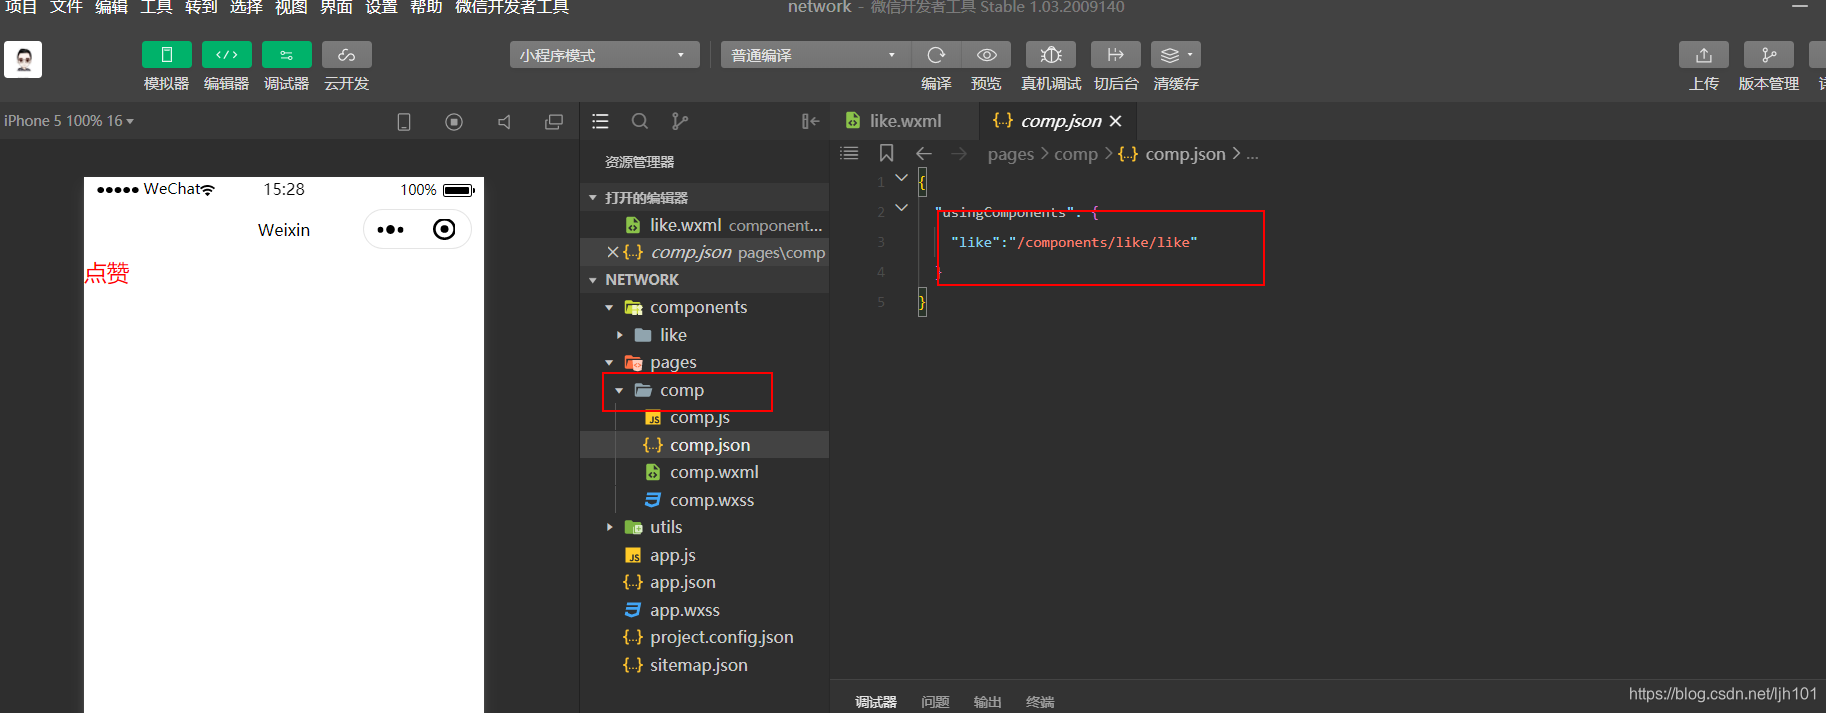Click the upload (上传) icon

pos(1704,55)
